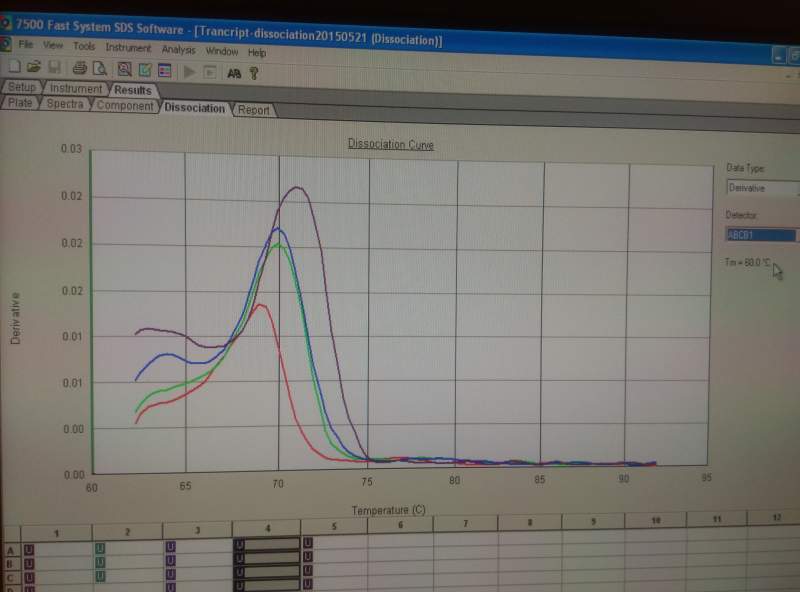Click the green Start run arrow icon
Image resolution: width=800 pixels, height=592 pixels.
point(189,71)
